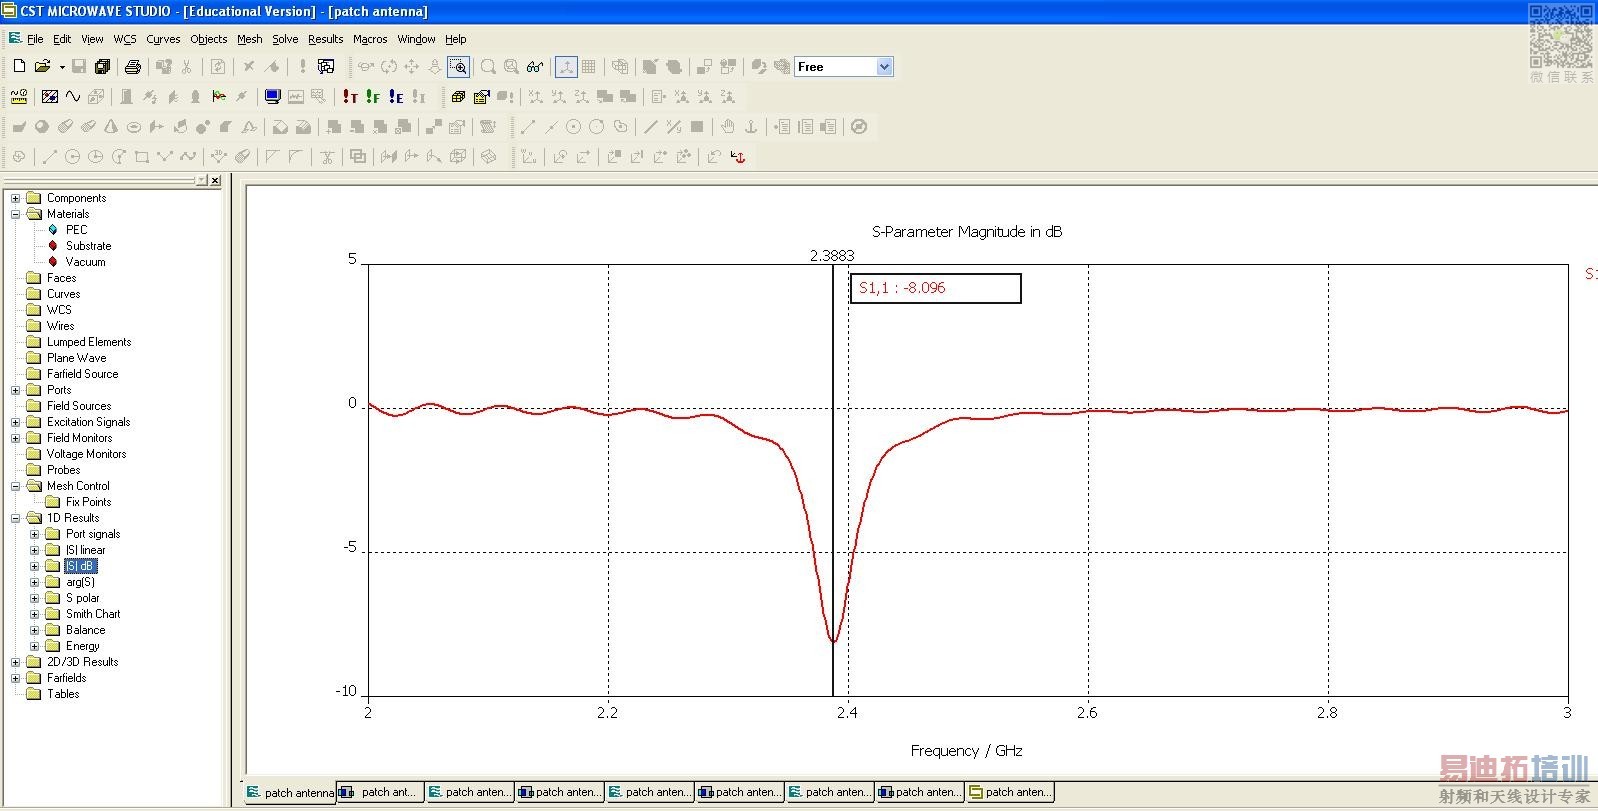Toggle the coordinate axes display button
The height and width of the screenshot is (811, 1598).
(566, 67)
